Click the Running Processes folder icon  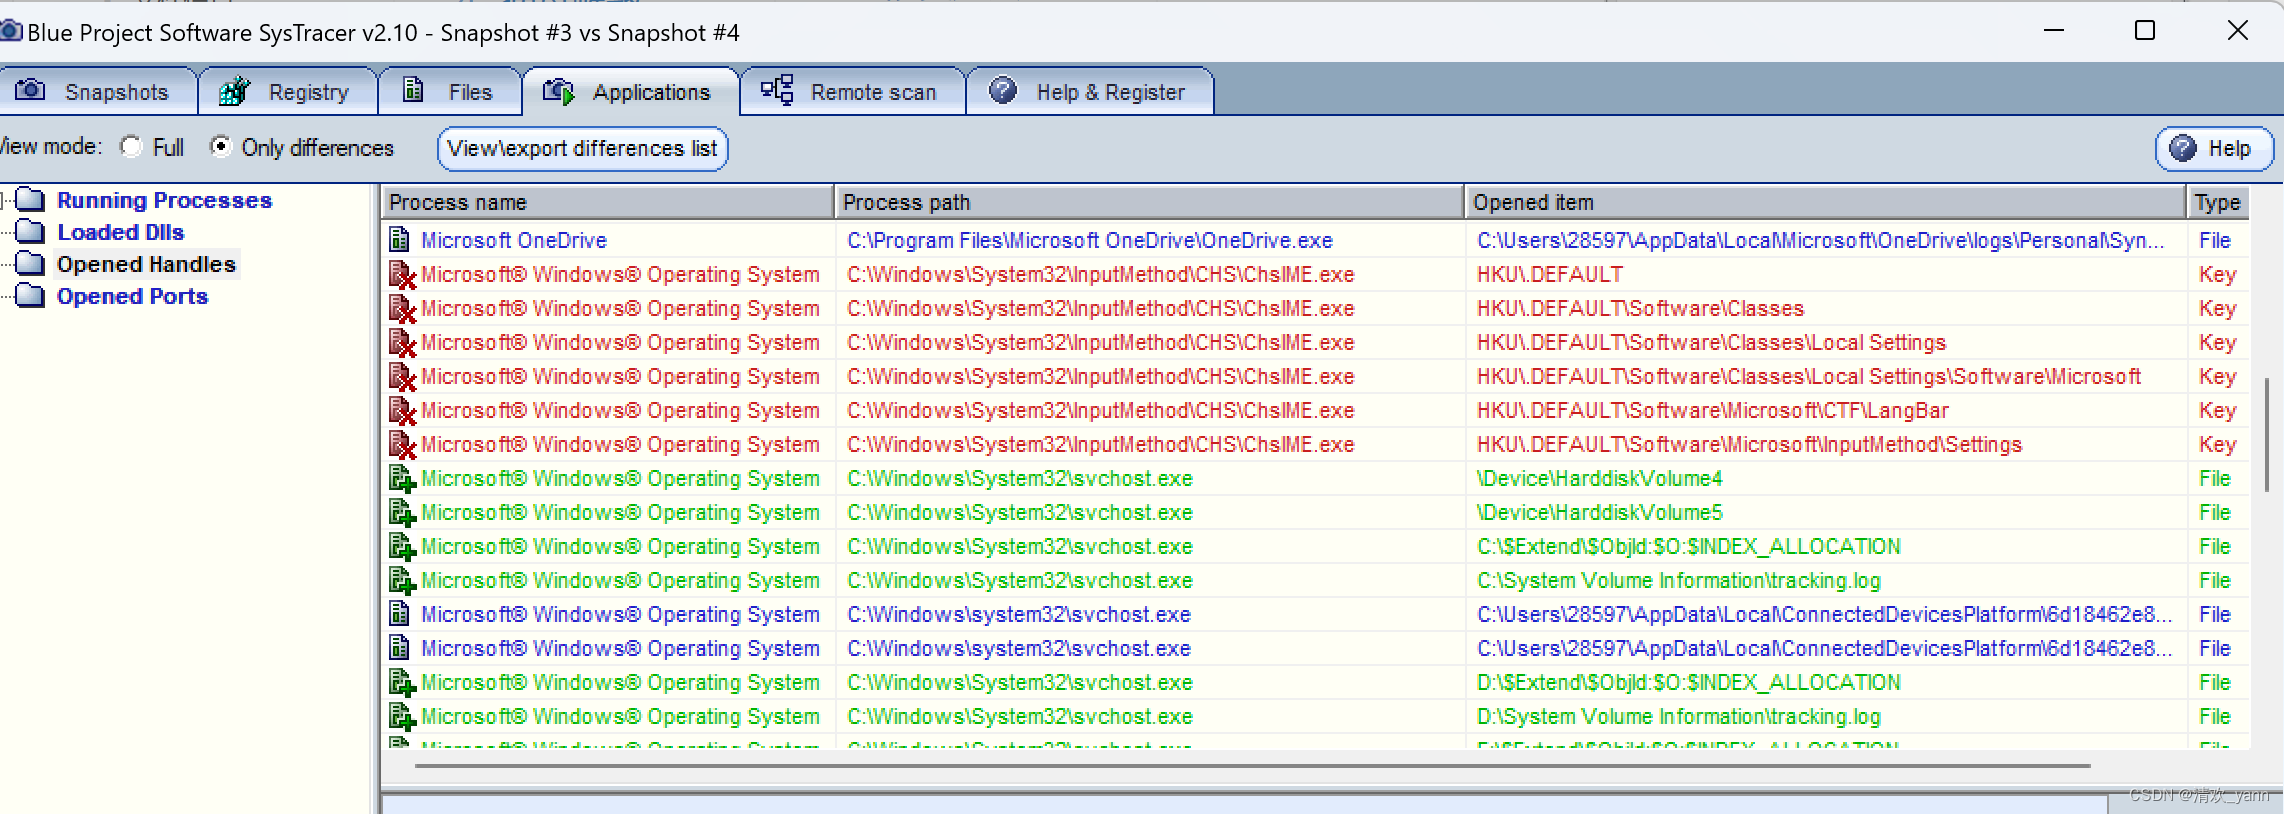(x=31, y=200)
